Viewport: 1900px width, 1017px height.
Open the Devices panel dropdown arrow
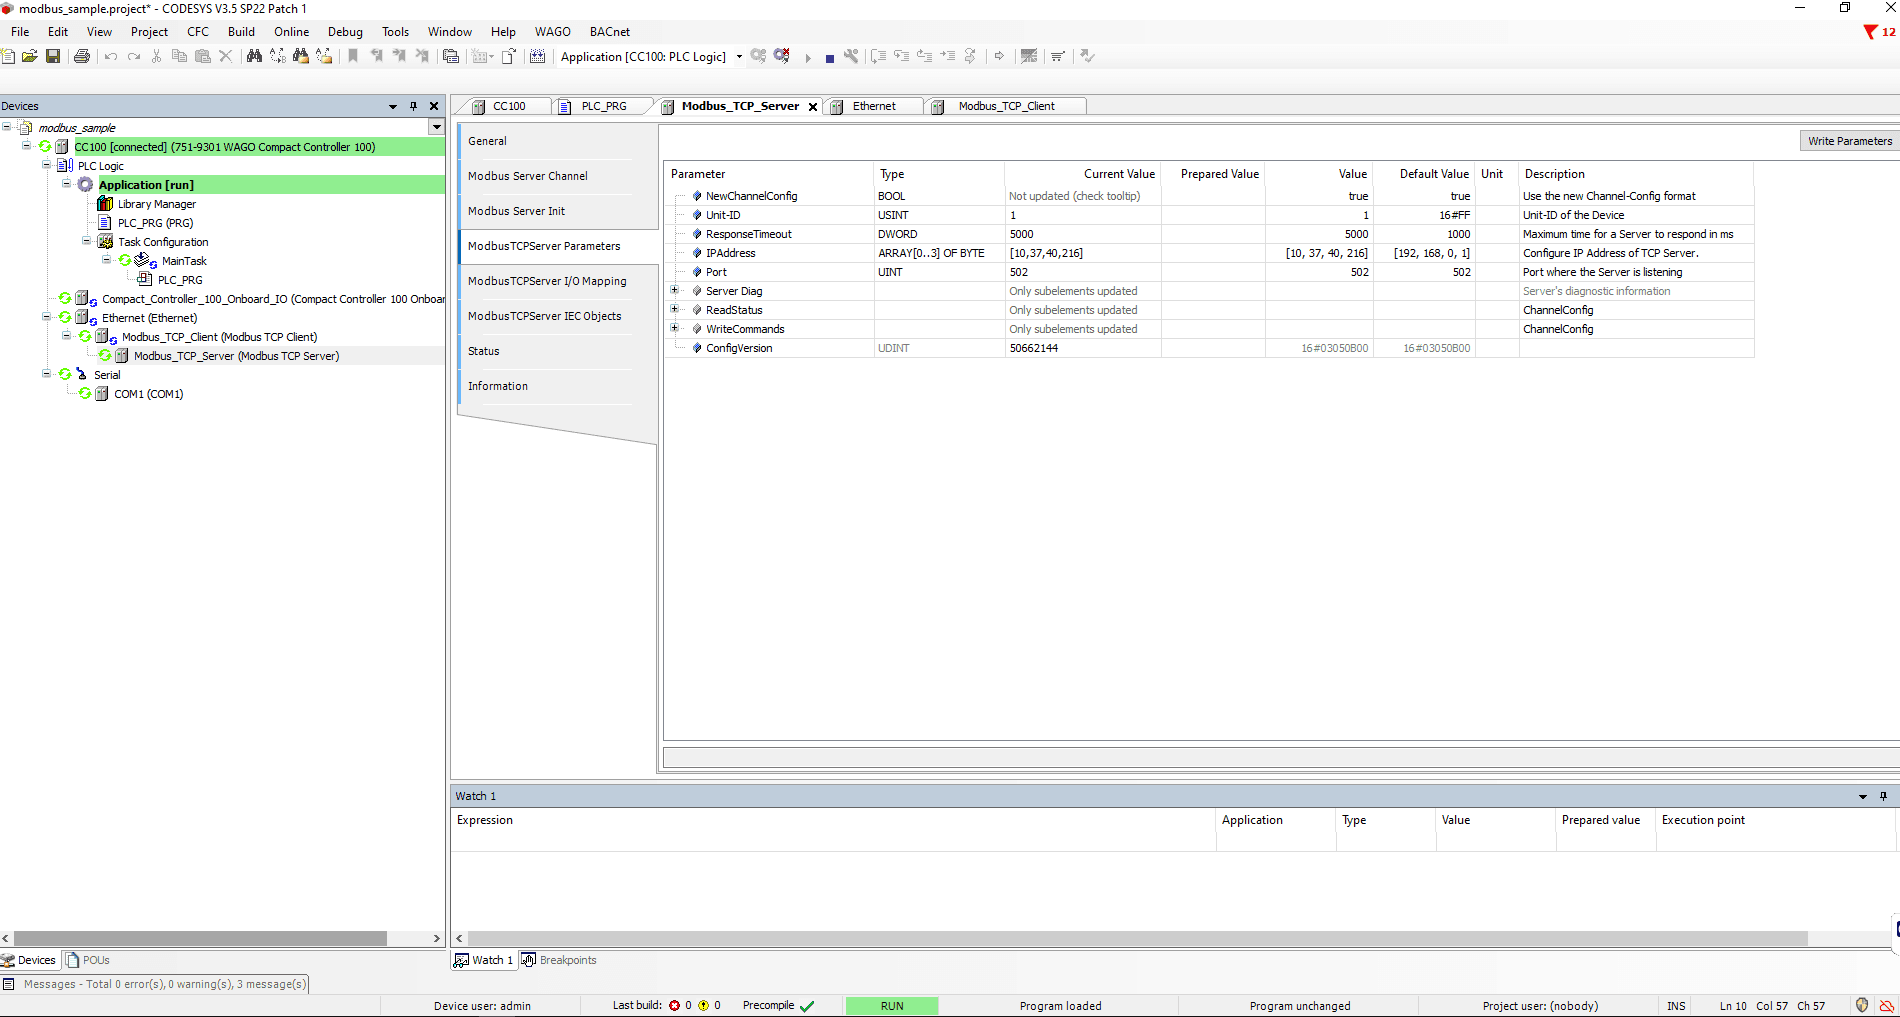(x=393, y=106)
